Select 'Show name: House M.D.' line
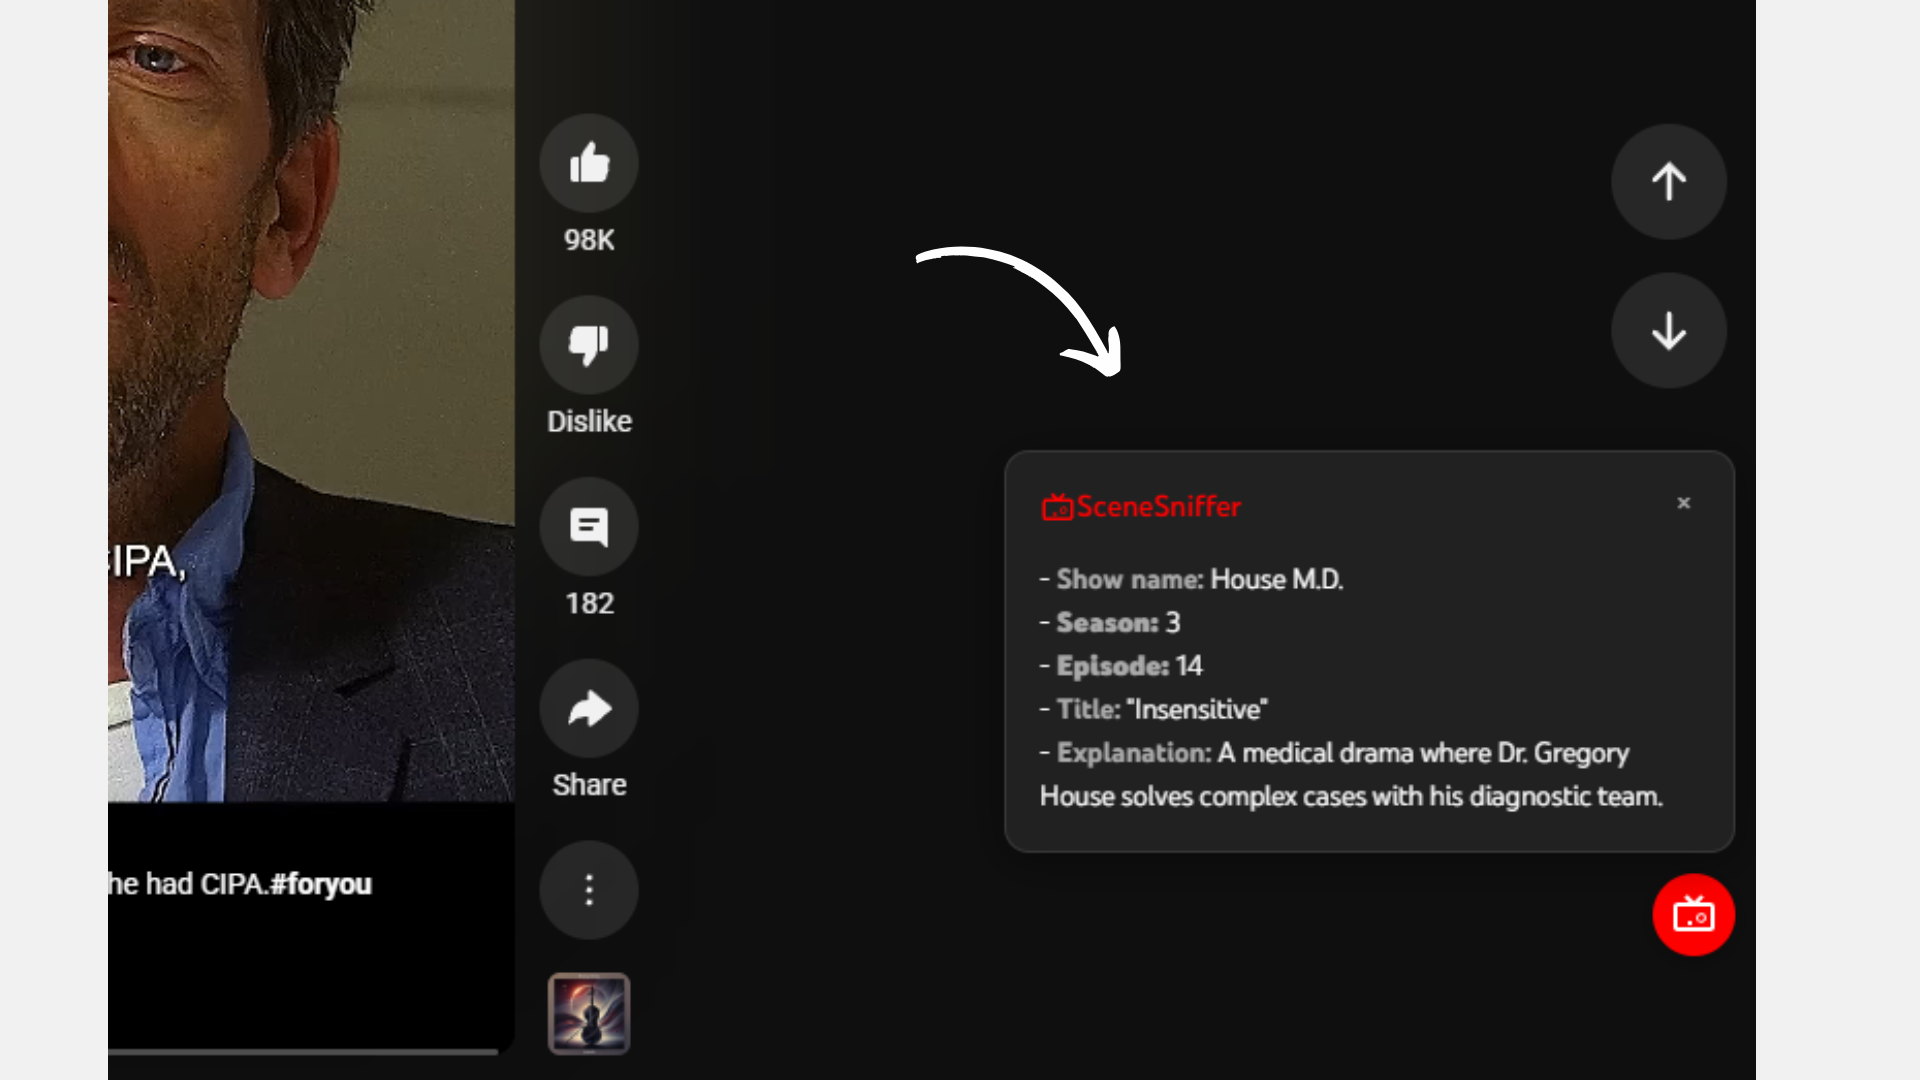 pos(1191,579)
